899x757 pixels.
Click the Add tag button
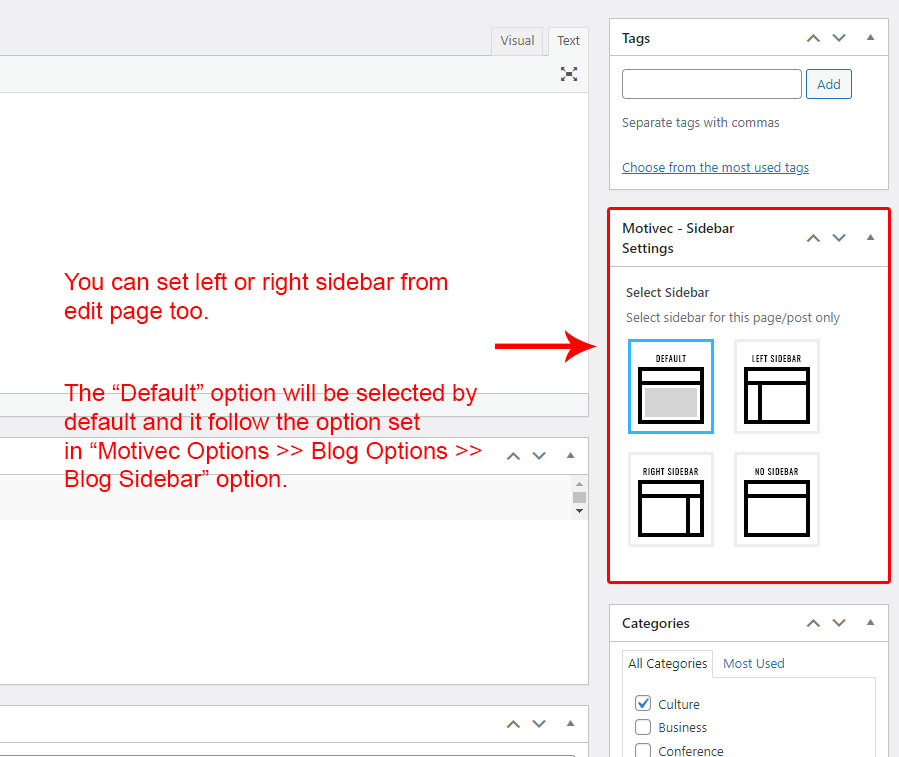(828, 84)
